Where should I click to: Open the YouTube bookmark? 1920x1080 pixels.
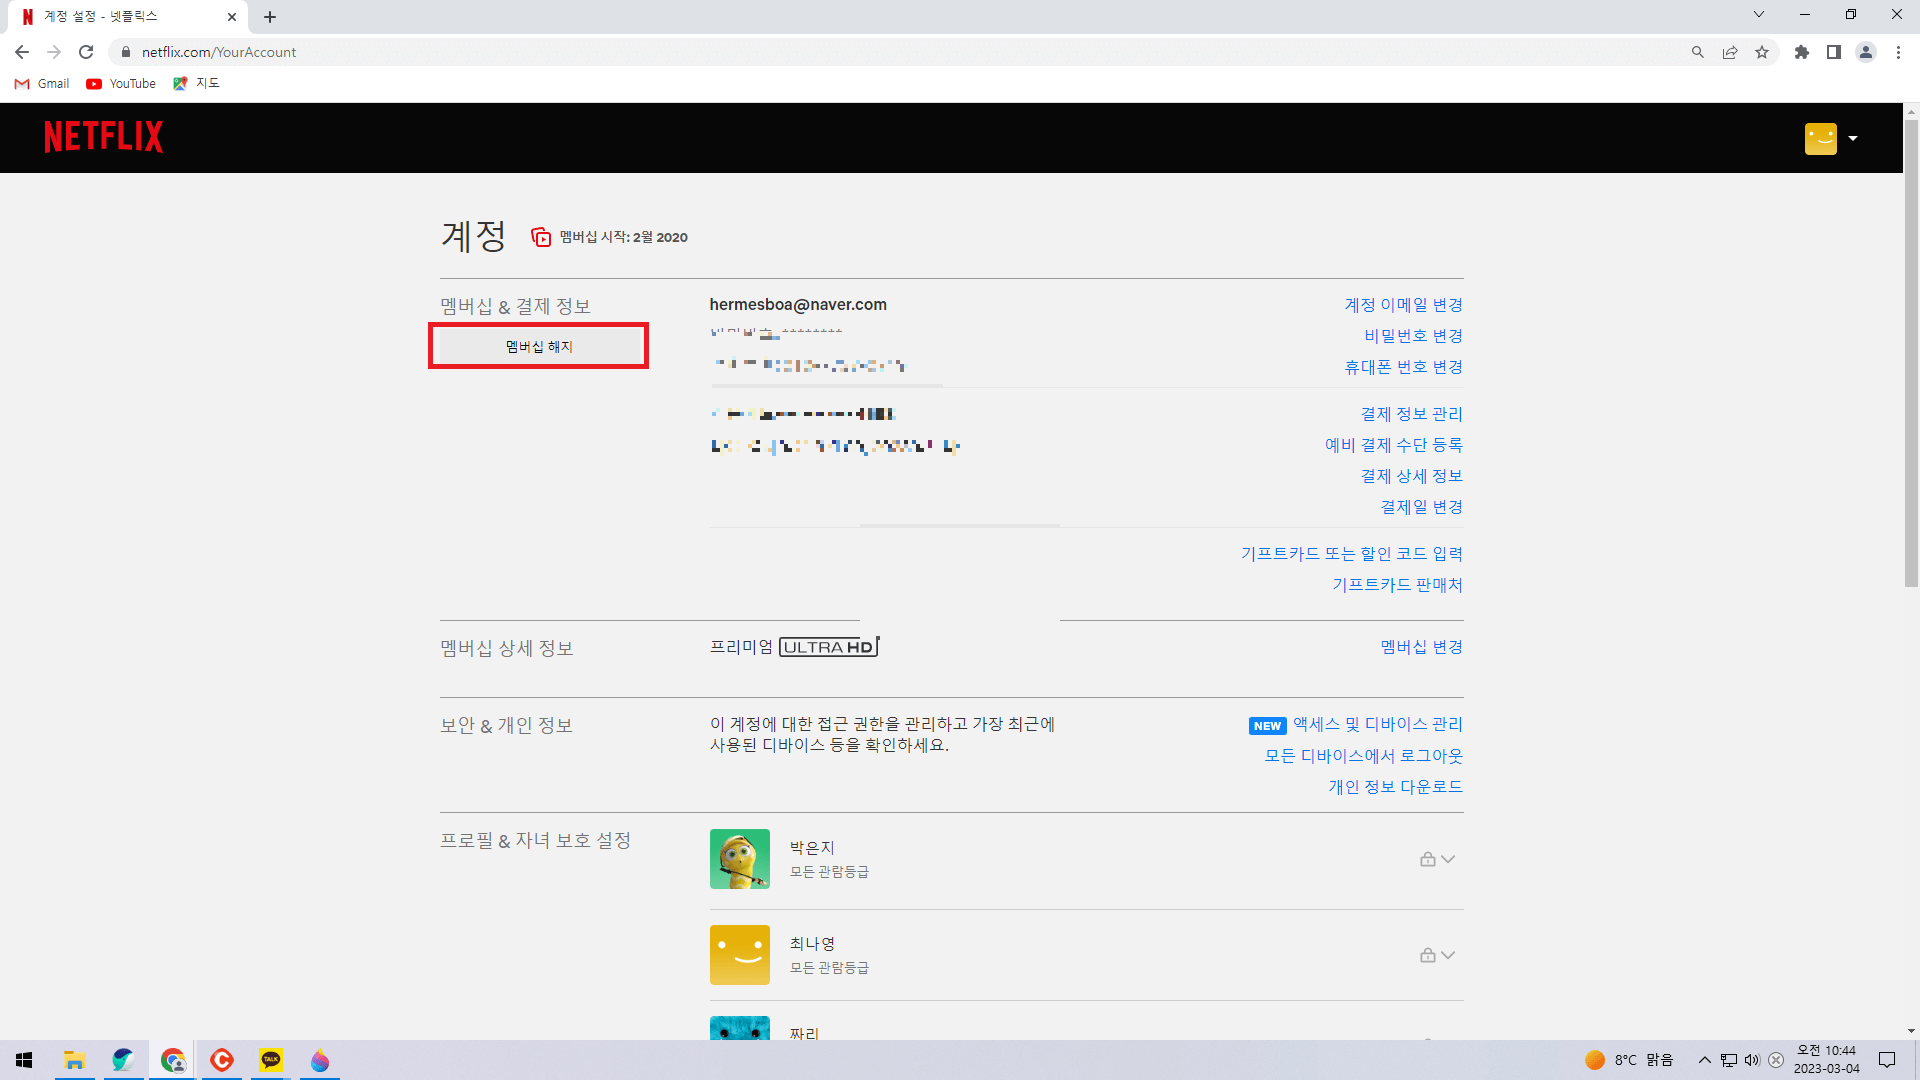click(x=121, y=84)
